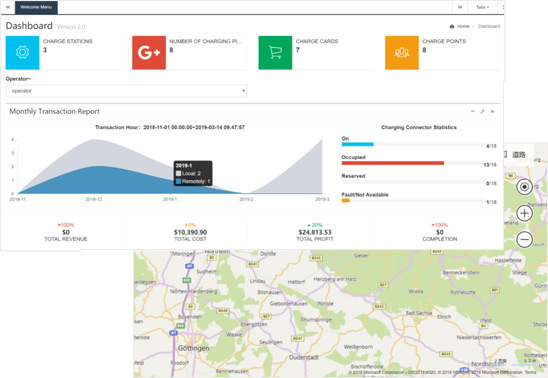548x378 pixels.
Task: Switch map style with 道路 button
Action: [519, 154]
